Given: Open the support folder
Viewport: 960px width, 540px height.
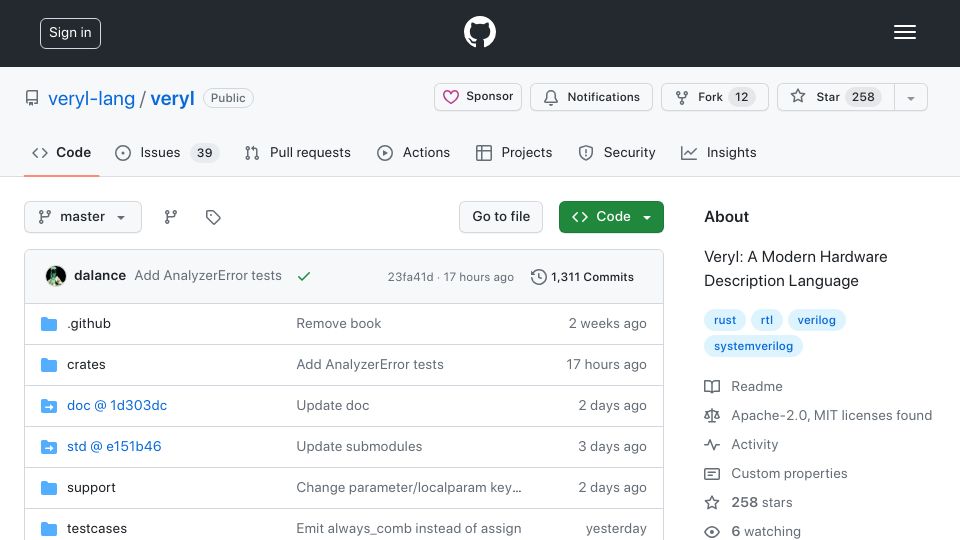Looking at the screenshot, I should click(91, 487).
